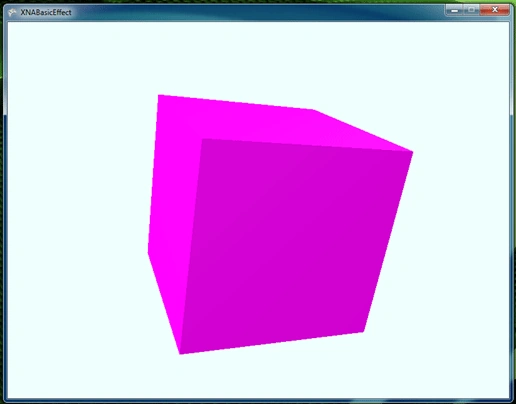This screenshot has width=516, height=404.
Task: Click the magenta cube in the viewport
Action: pos(280,225)
